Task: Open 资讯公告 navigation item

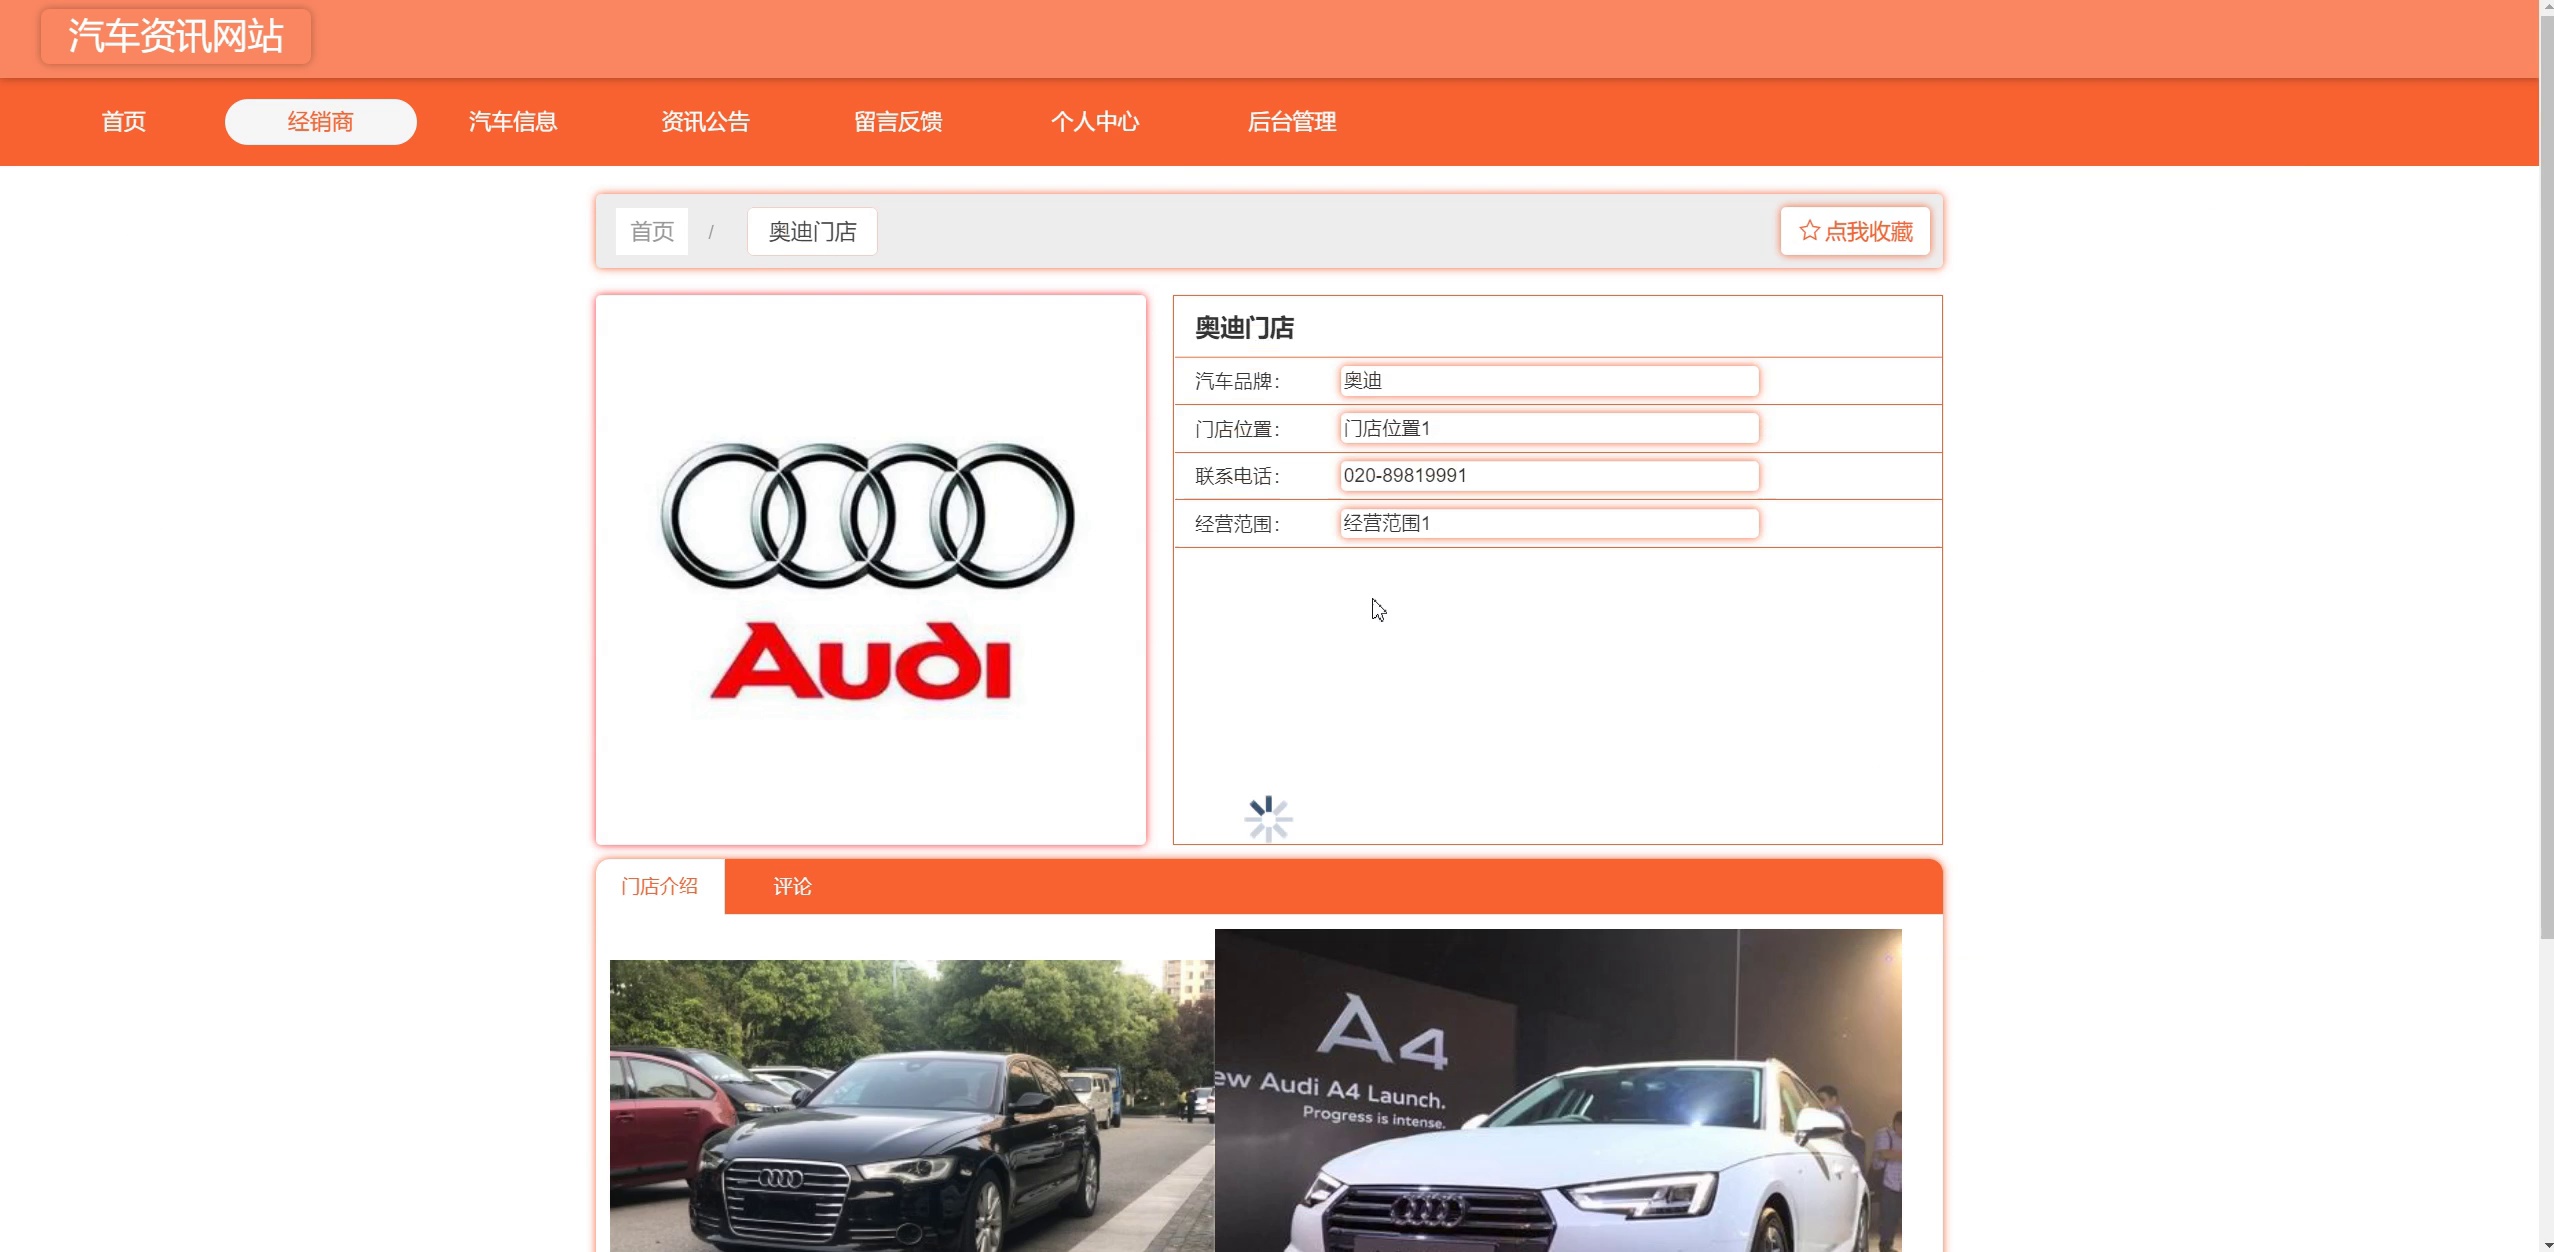Action: [x=705, y=122]
